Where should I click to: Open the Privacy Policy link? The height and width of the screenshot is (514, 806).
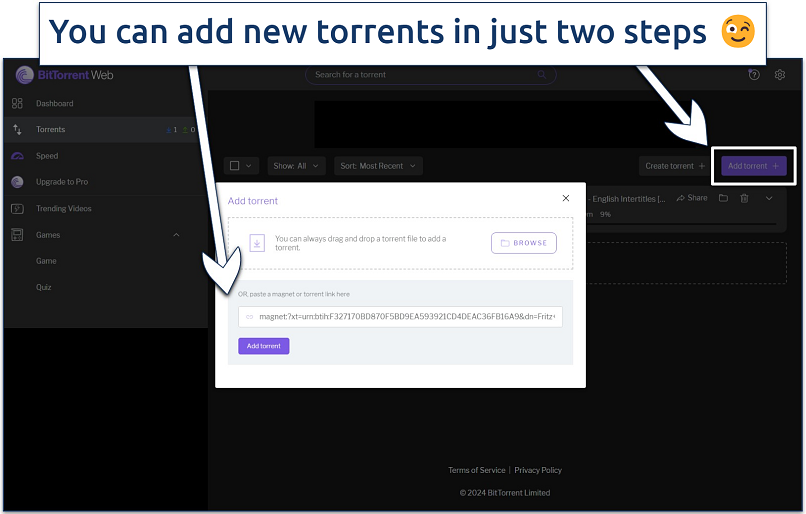pos(538,470)
